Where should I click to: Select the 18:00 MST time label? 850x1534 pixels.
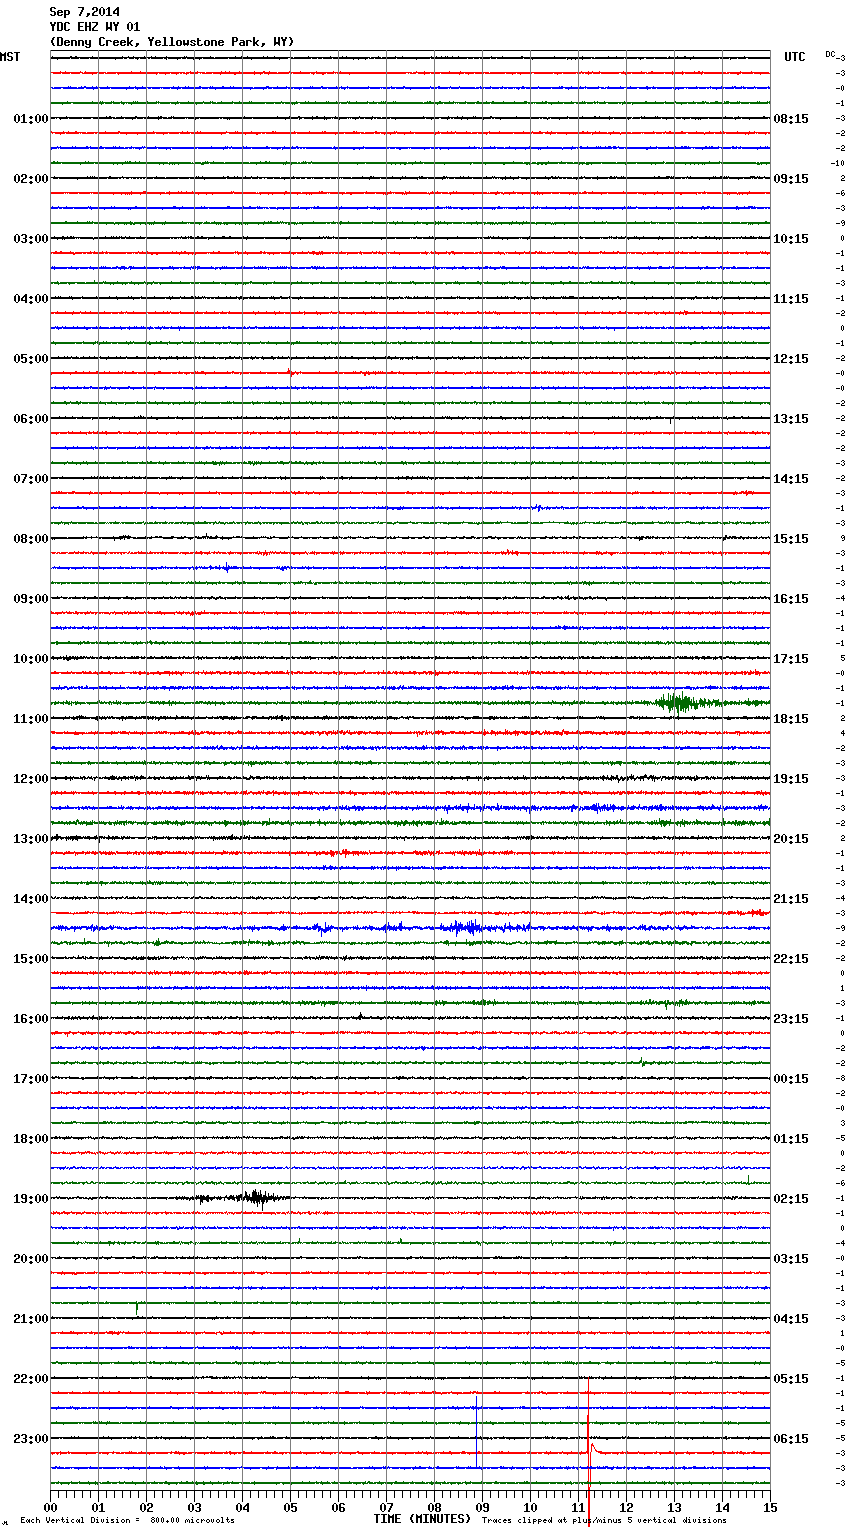31,1139
